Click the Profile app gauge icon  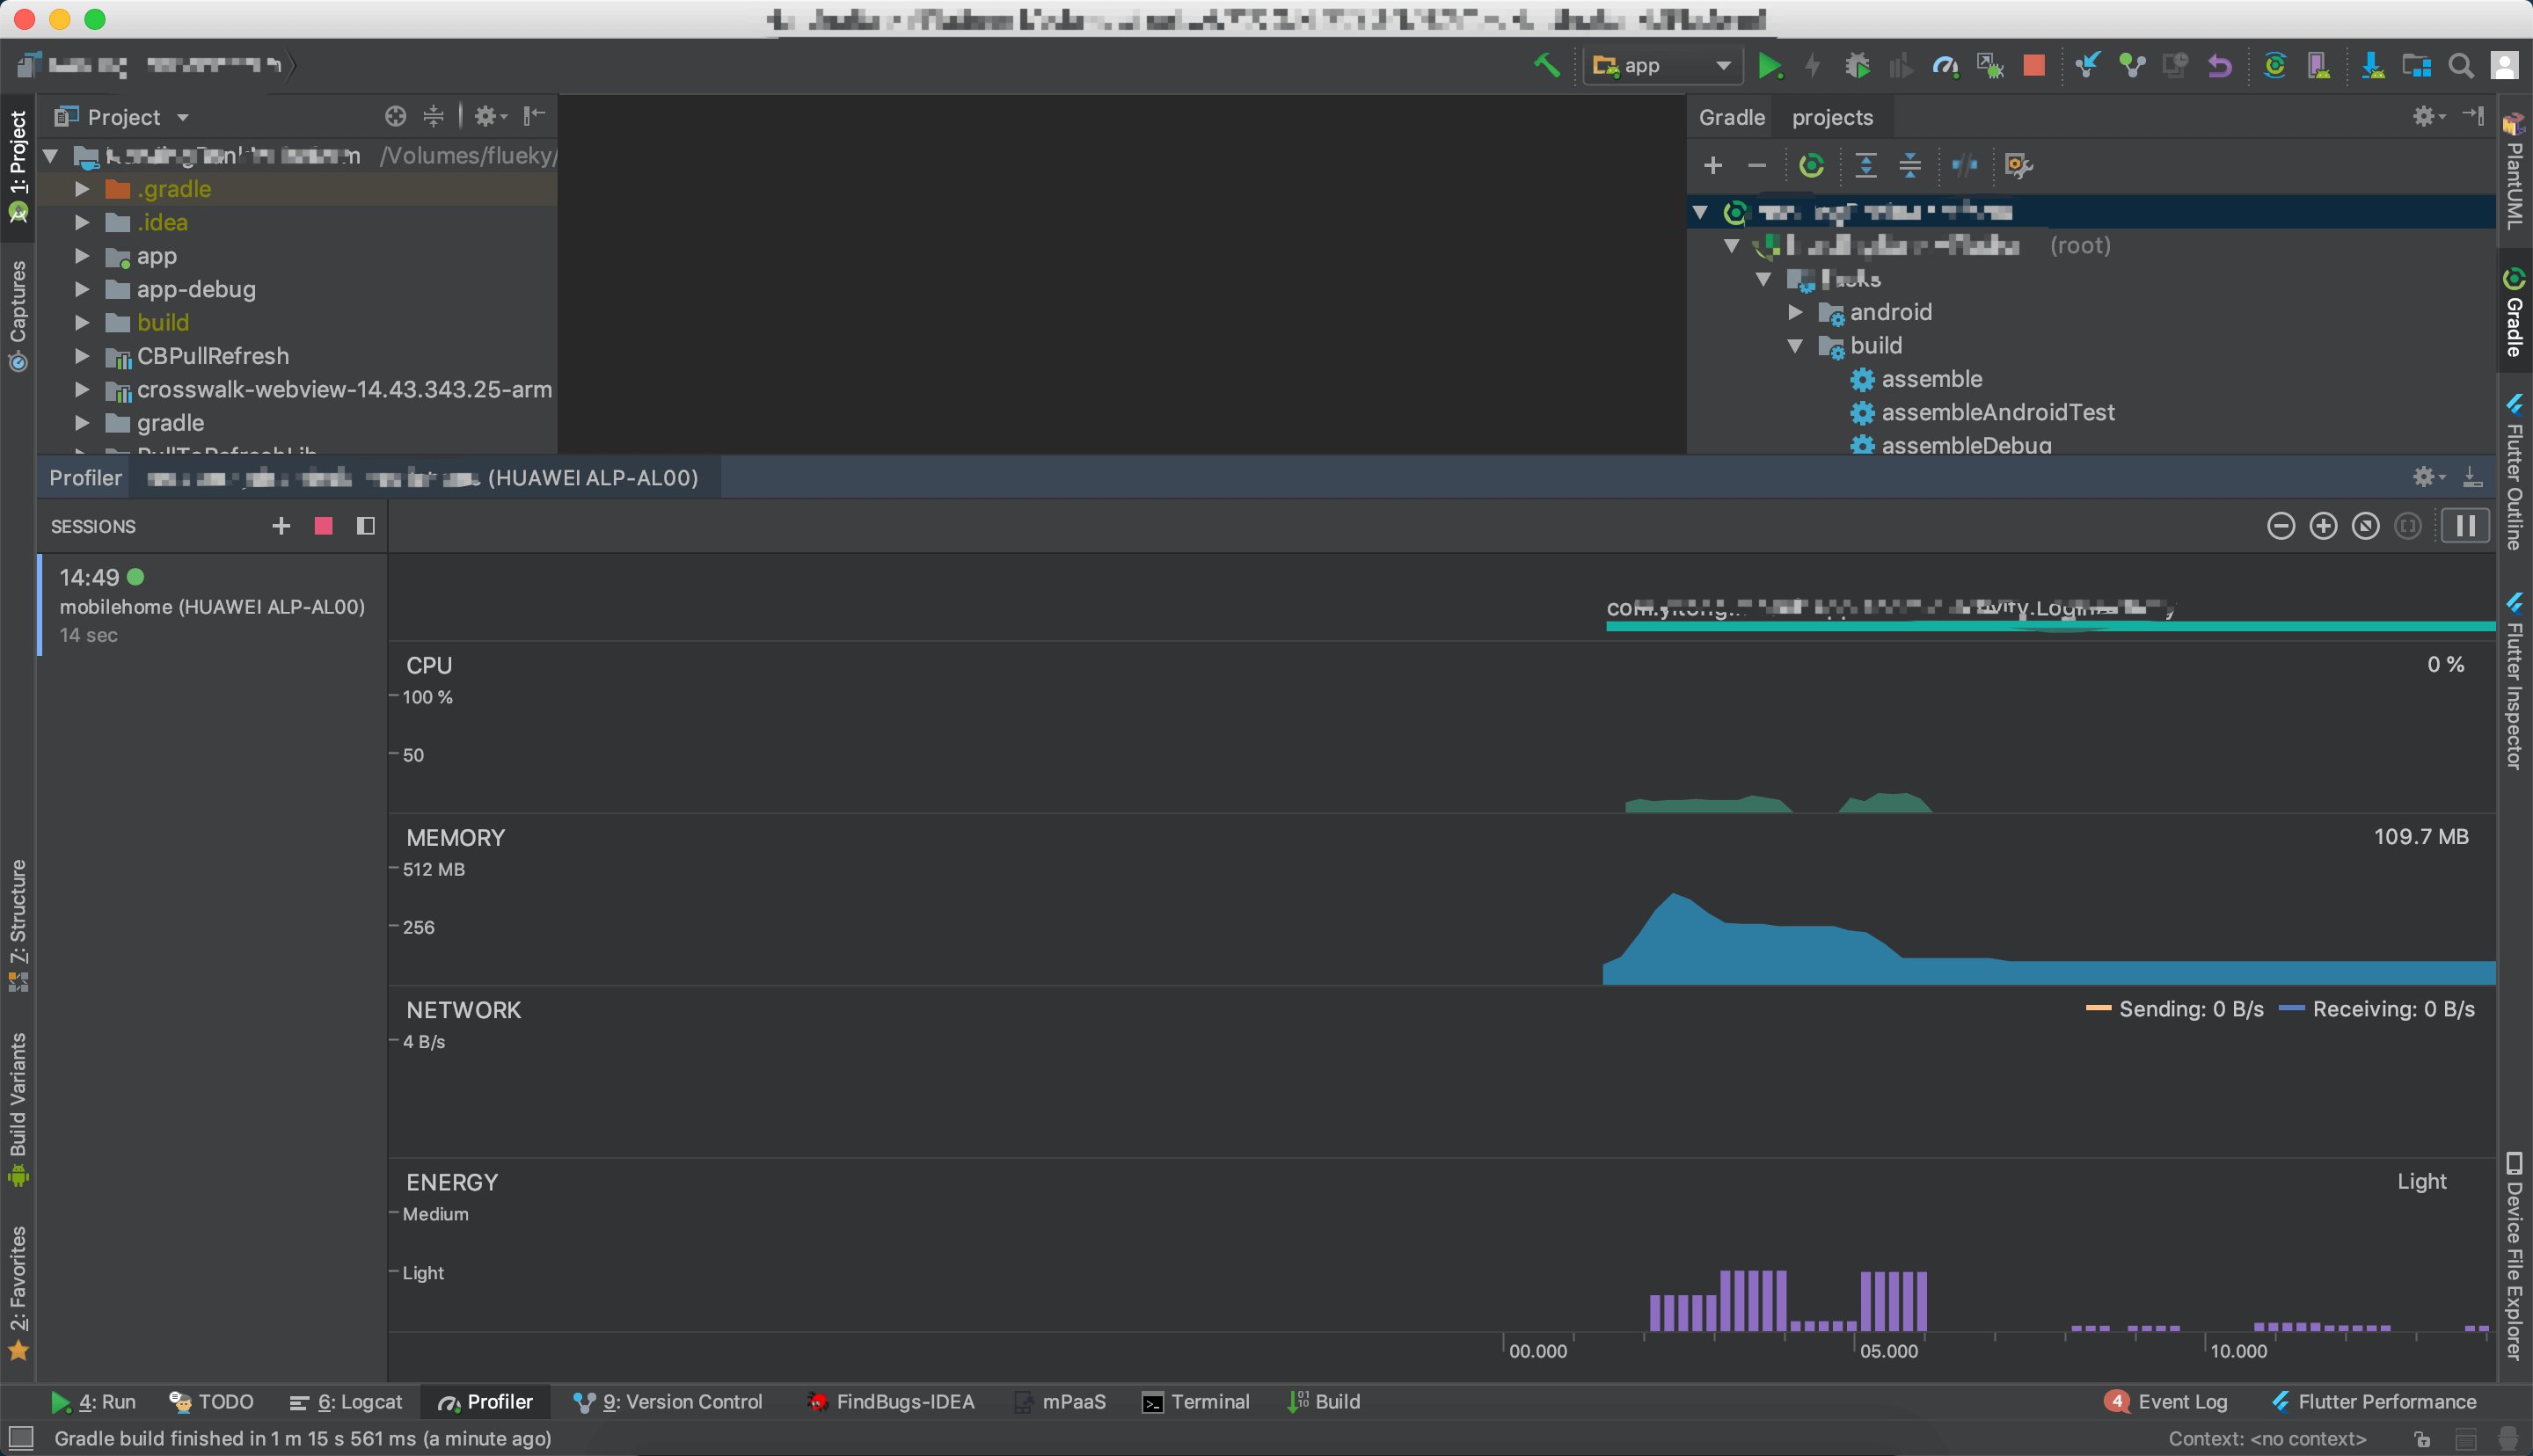pyautogui.click(x=1944, y=66)
